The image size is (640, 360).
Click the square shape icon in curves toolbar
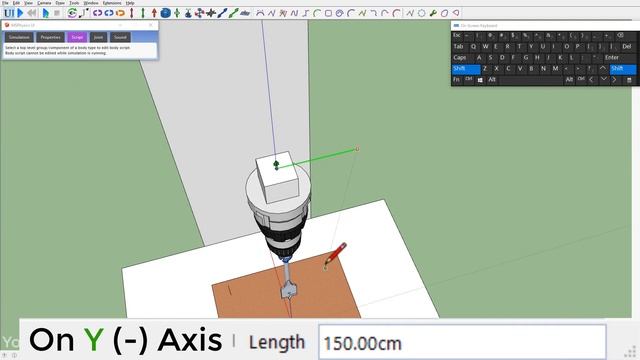(x=328, y=13)
